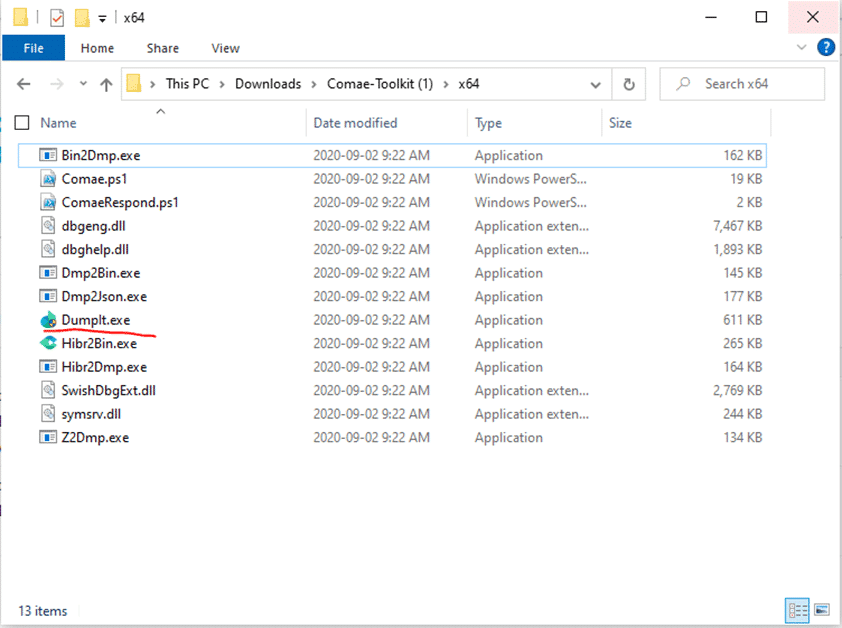Viewport: 842px width, 628px height.
Task: Select the Hibr2Dmp.exe file name
Action: click(104, 367)
